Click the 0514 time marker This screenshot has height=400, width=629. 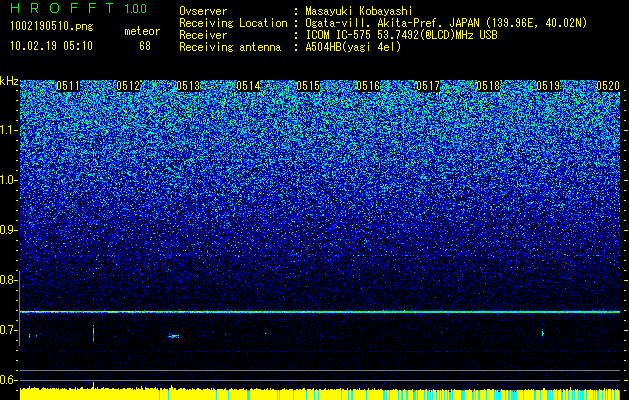(x=248, y=86)
